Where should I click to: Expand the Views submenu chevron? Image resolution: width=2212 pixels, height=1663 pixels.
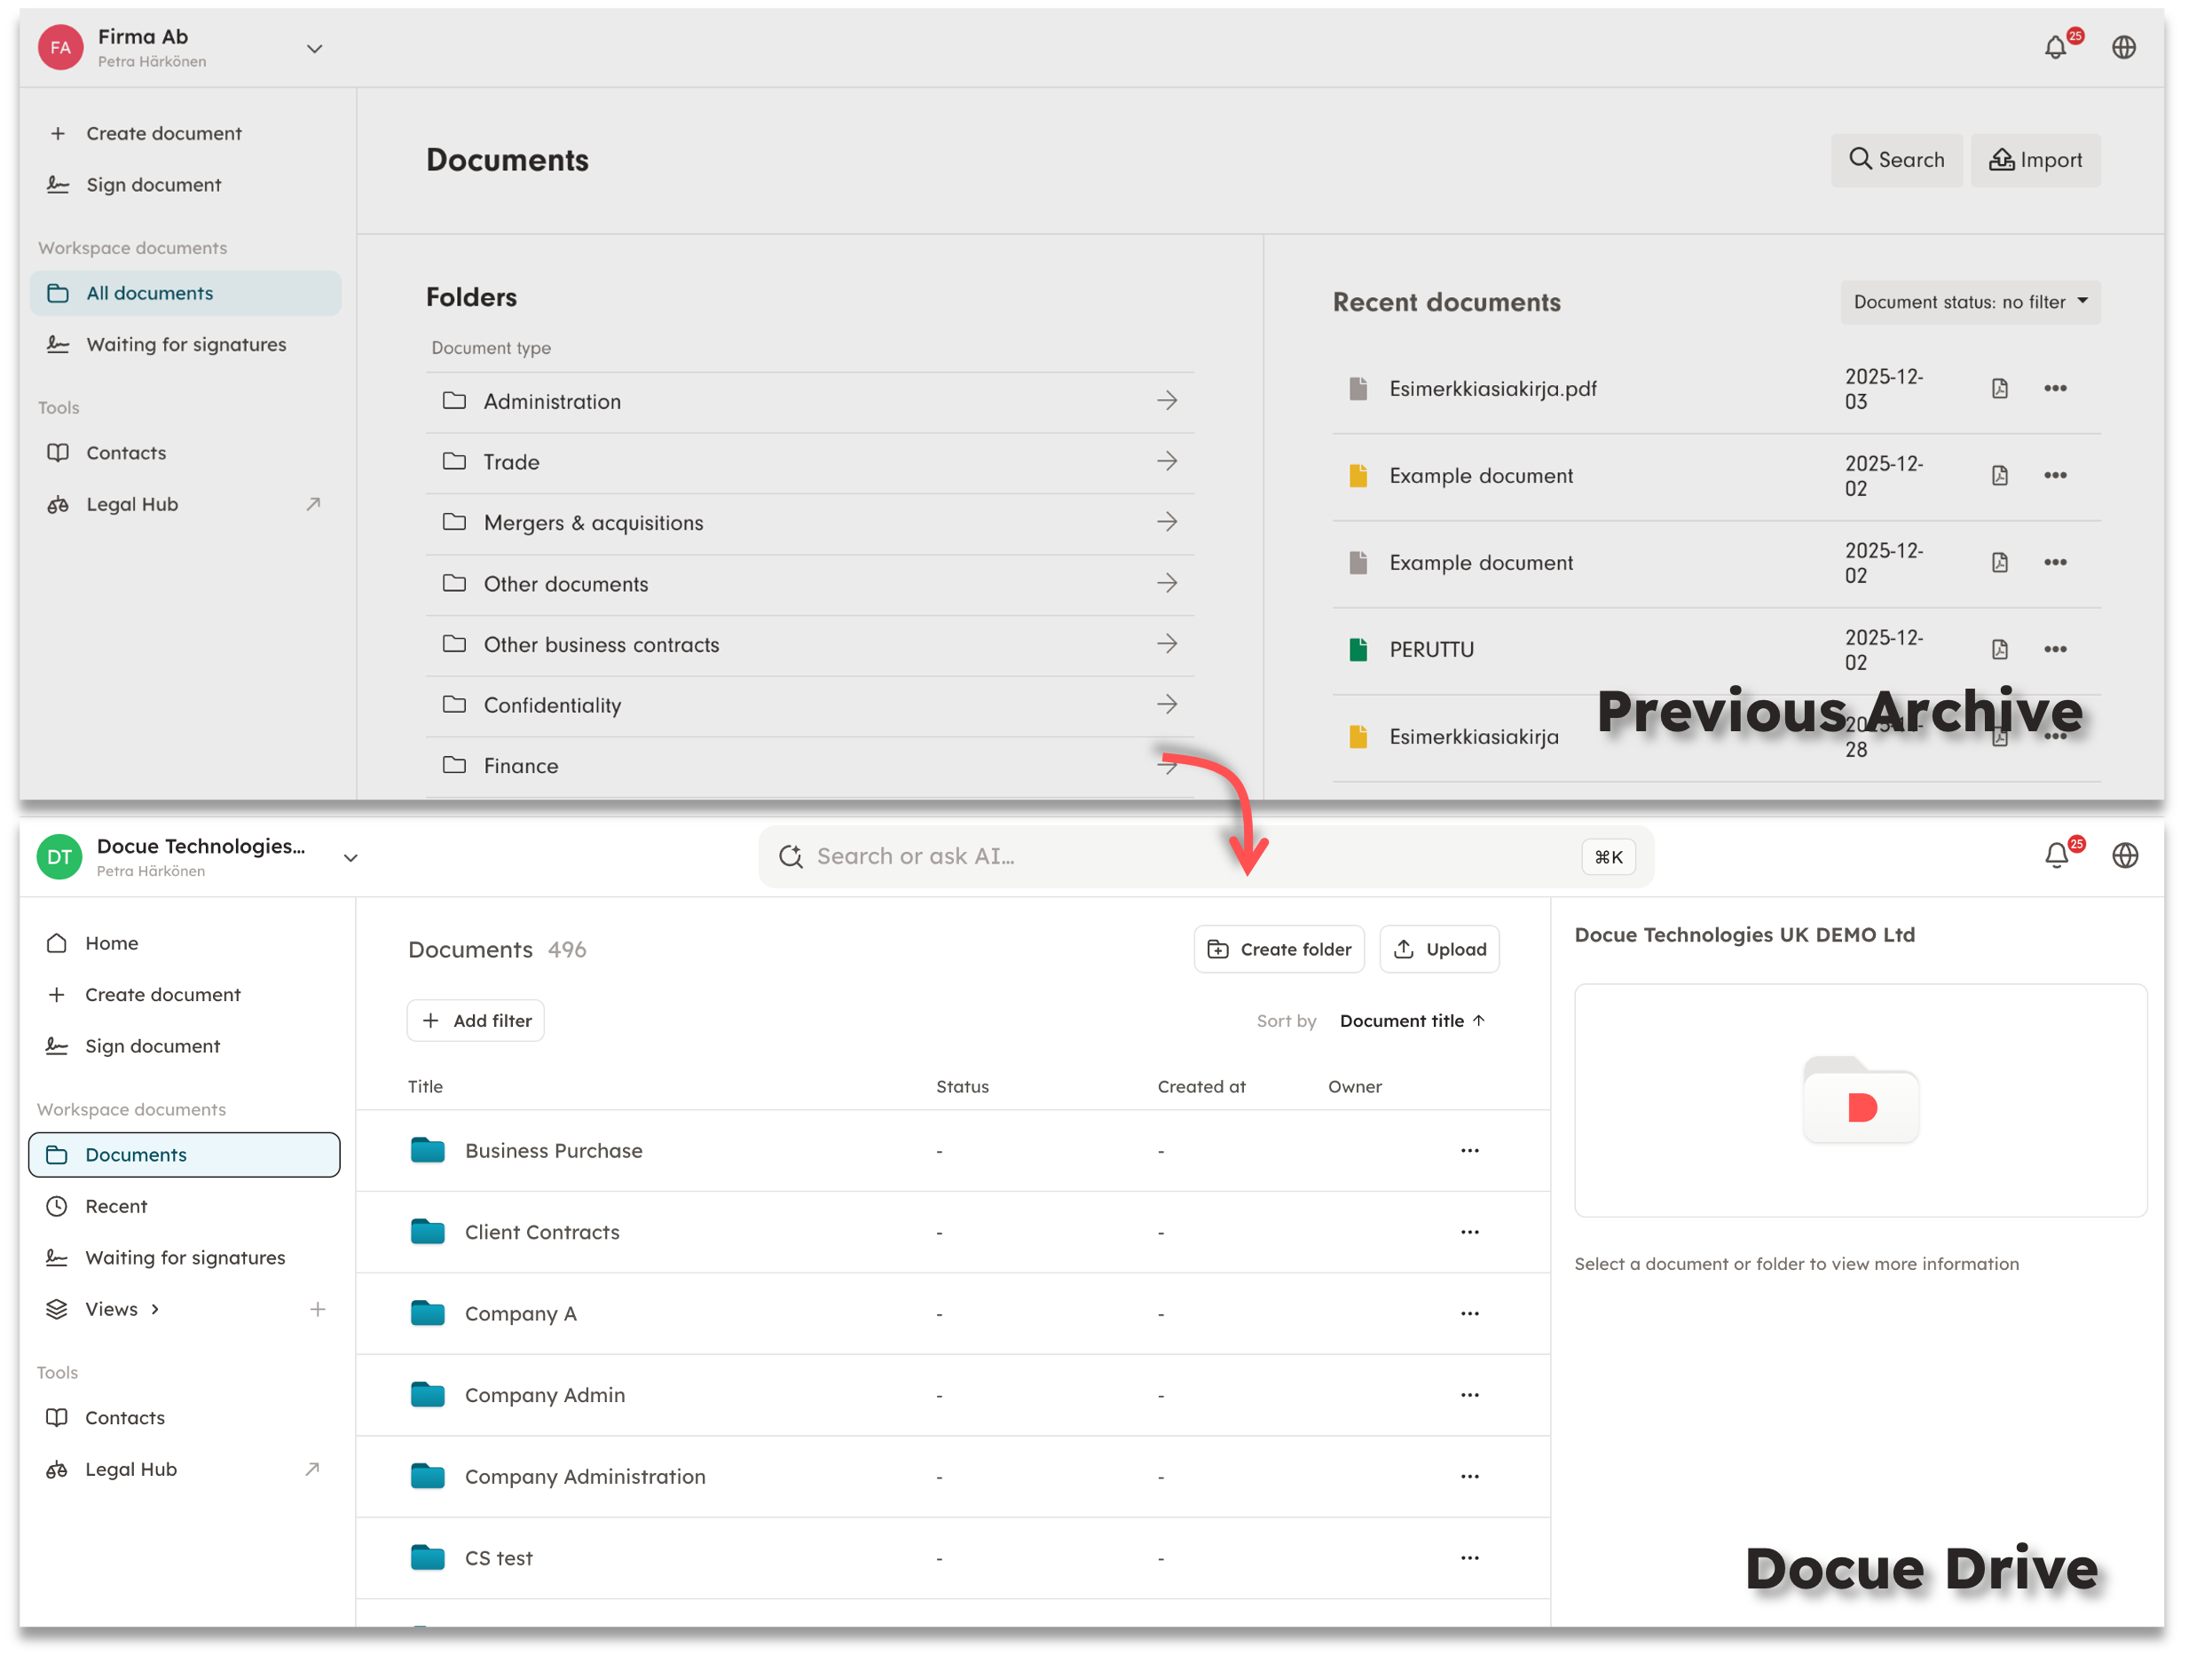pyautogui.click(x=155, y=1309)
